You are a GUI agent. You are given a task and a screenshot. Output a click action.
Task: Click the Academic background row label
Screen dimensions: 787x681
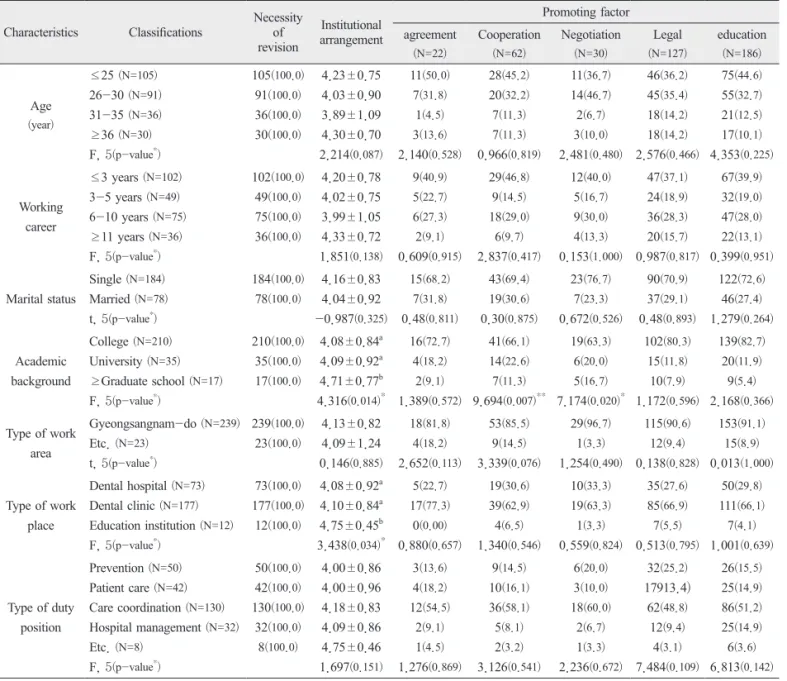(x=41, y=371)
